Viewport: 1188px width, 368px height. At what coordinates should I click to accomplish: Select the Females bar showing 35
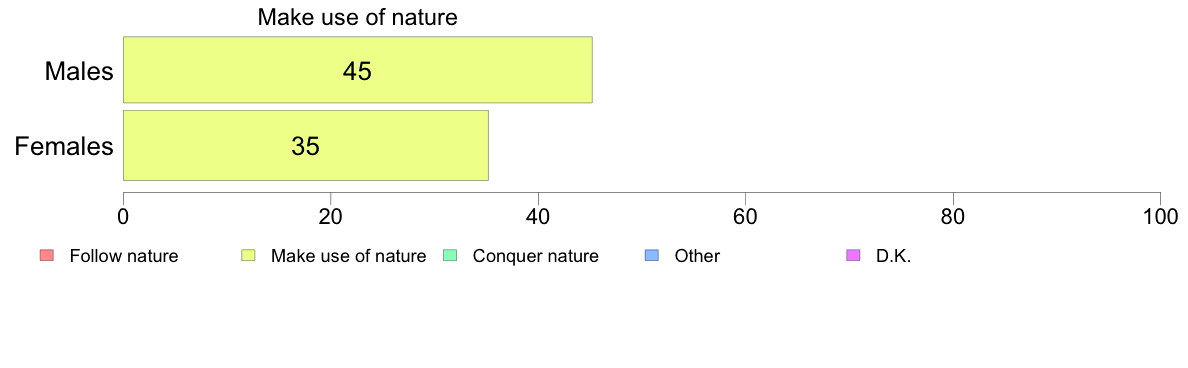coord(305,145)
